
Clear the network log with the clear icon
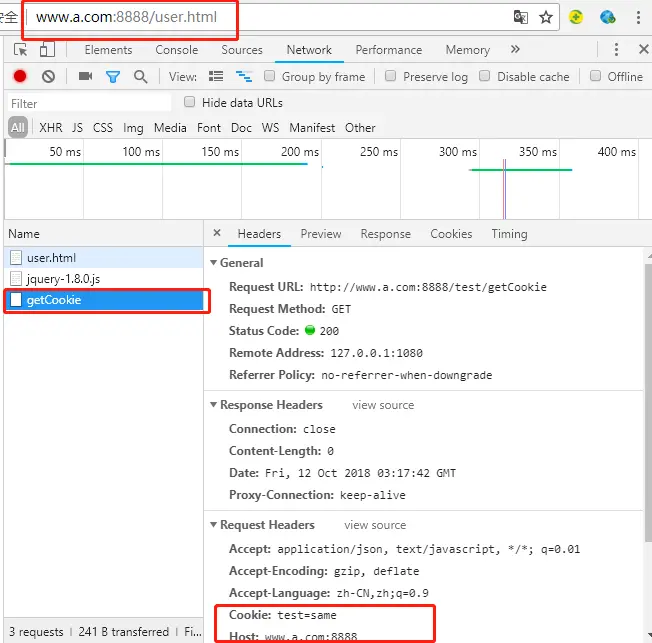tap(48, 77)
